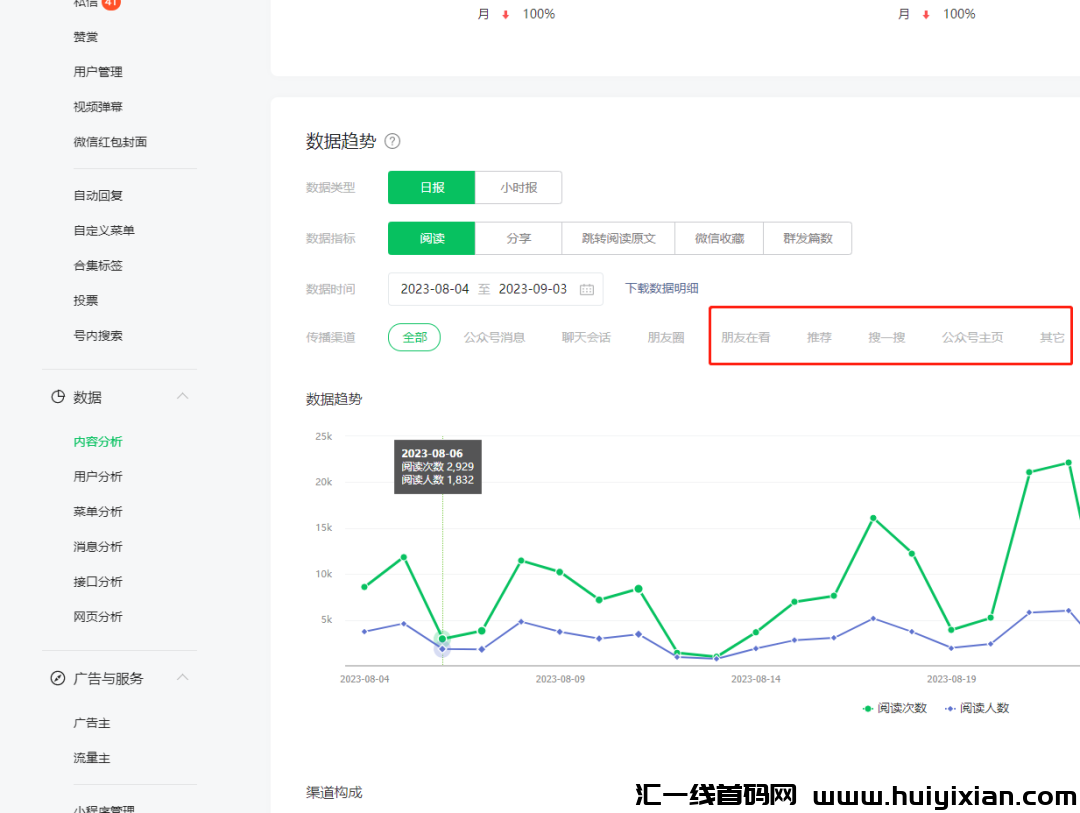Collapse the 数据 sidebar section
The width and height of the screenshot is (1080, 813).
pyautogui.click(x=182, y=397)
